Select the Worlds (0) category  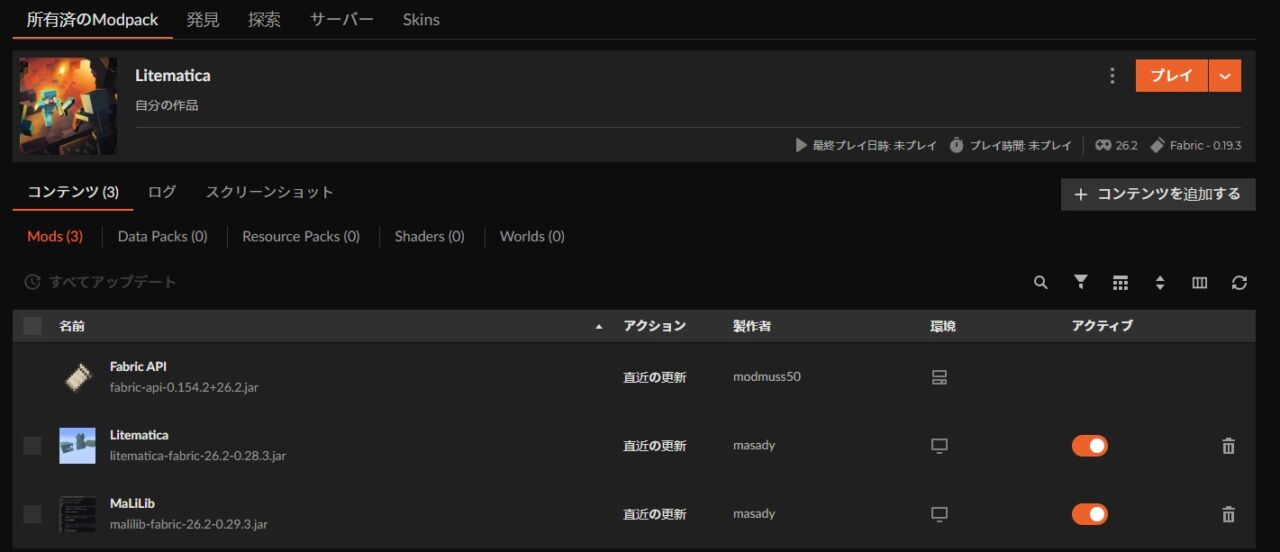pyautogui.click(x=532, y=237)
